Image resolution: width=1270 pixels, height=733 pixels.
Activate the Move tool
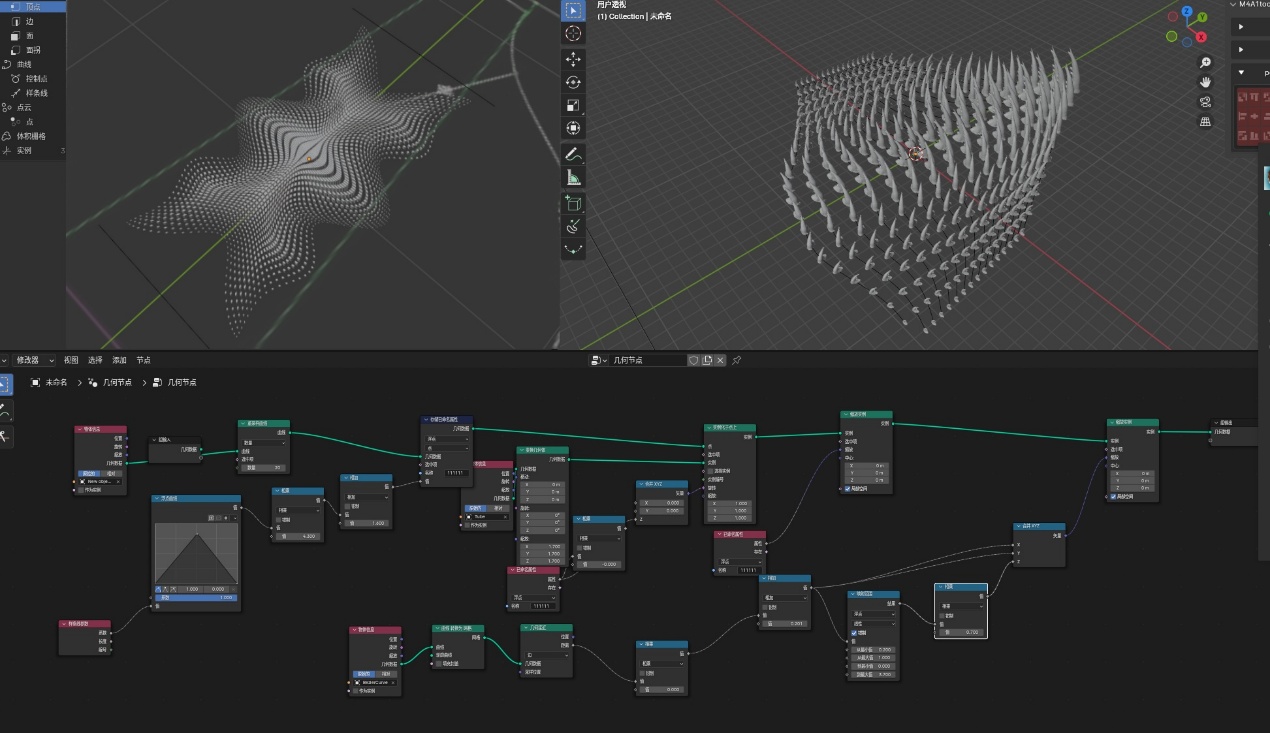(x=573, y=59)
